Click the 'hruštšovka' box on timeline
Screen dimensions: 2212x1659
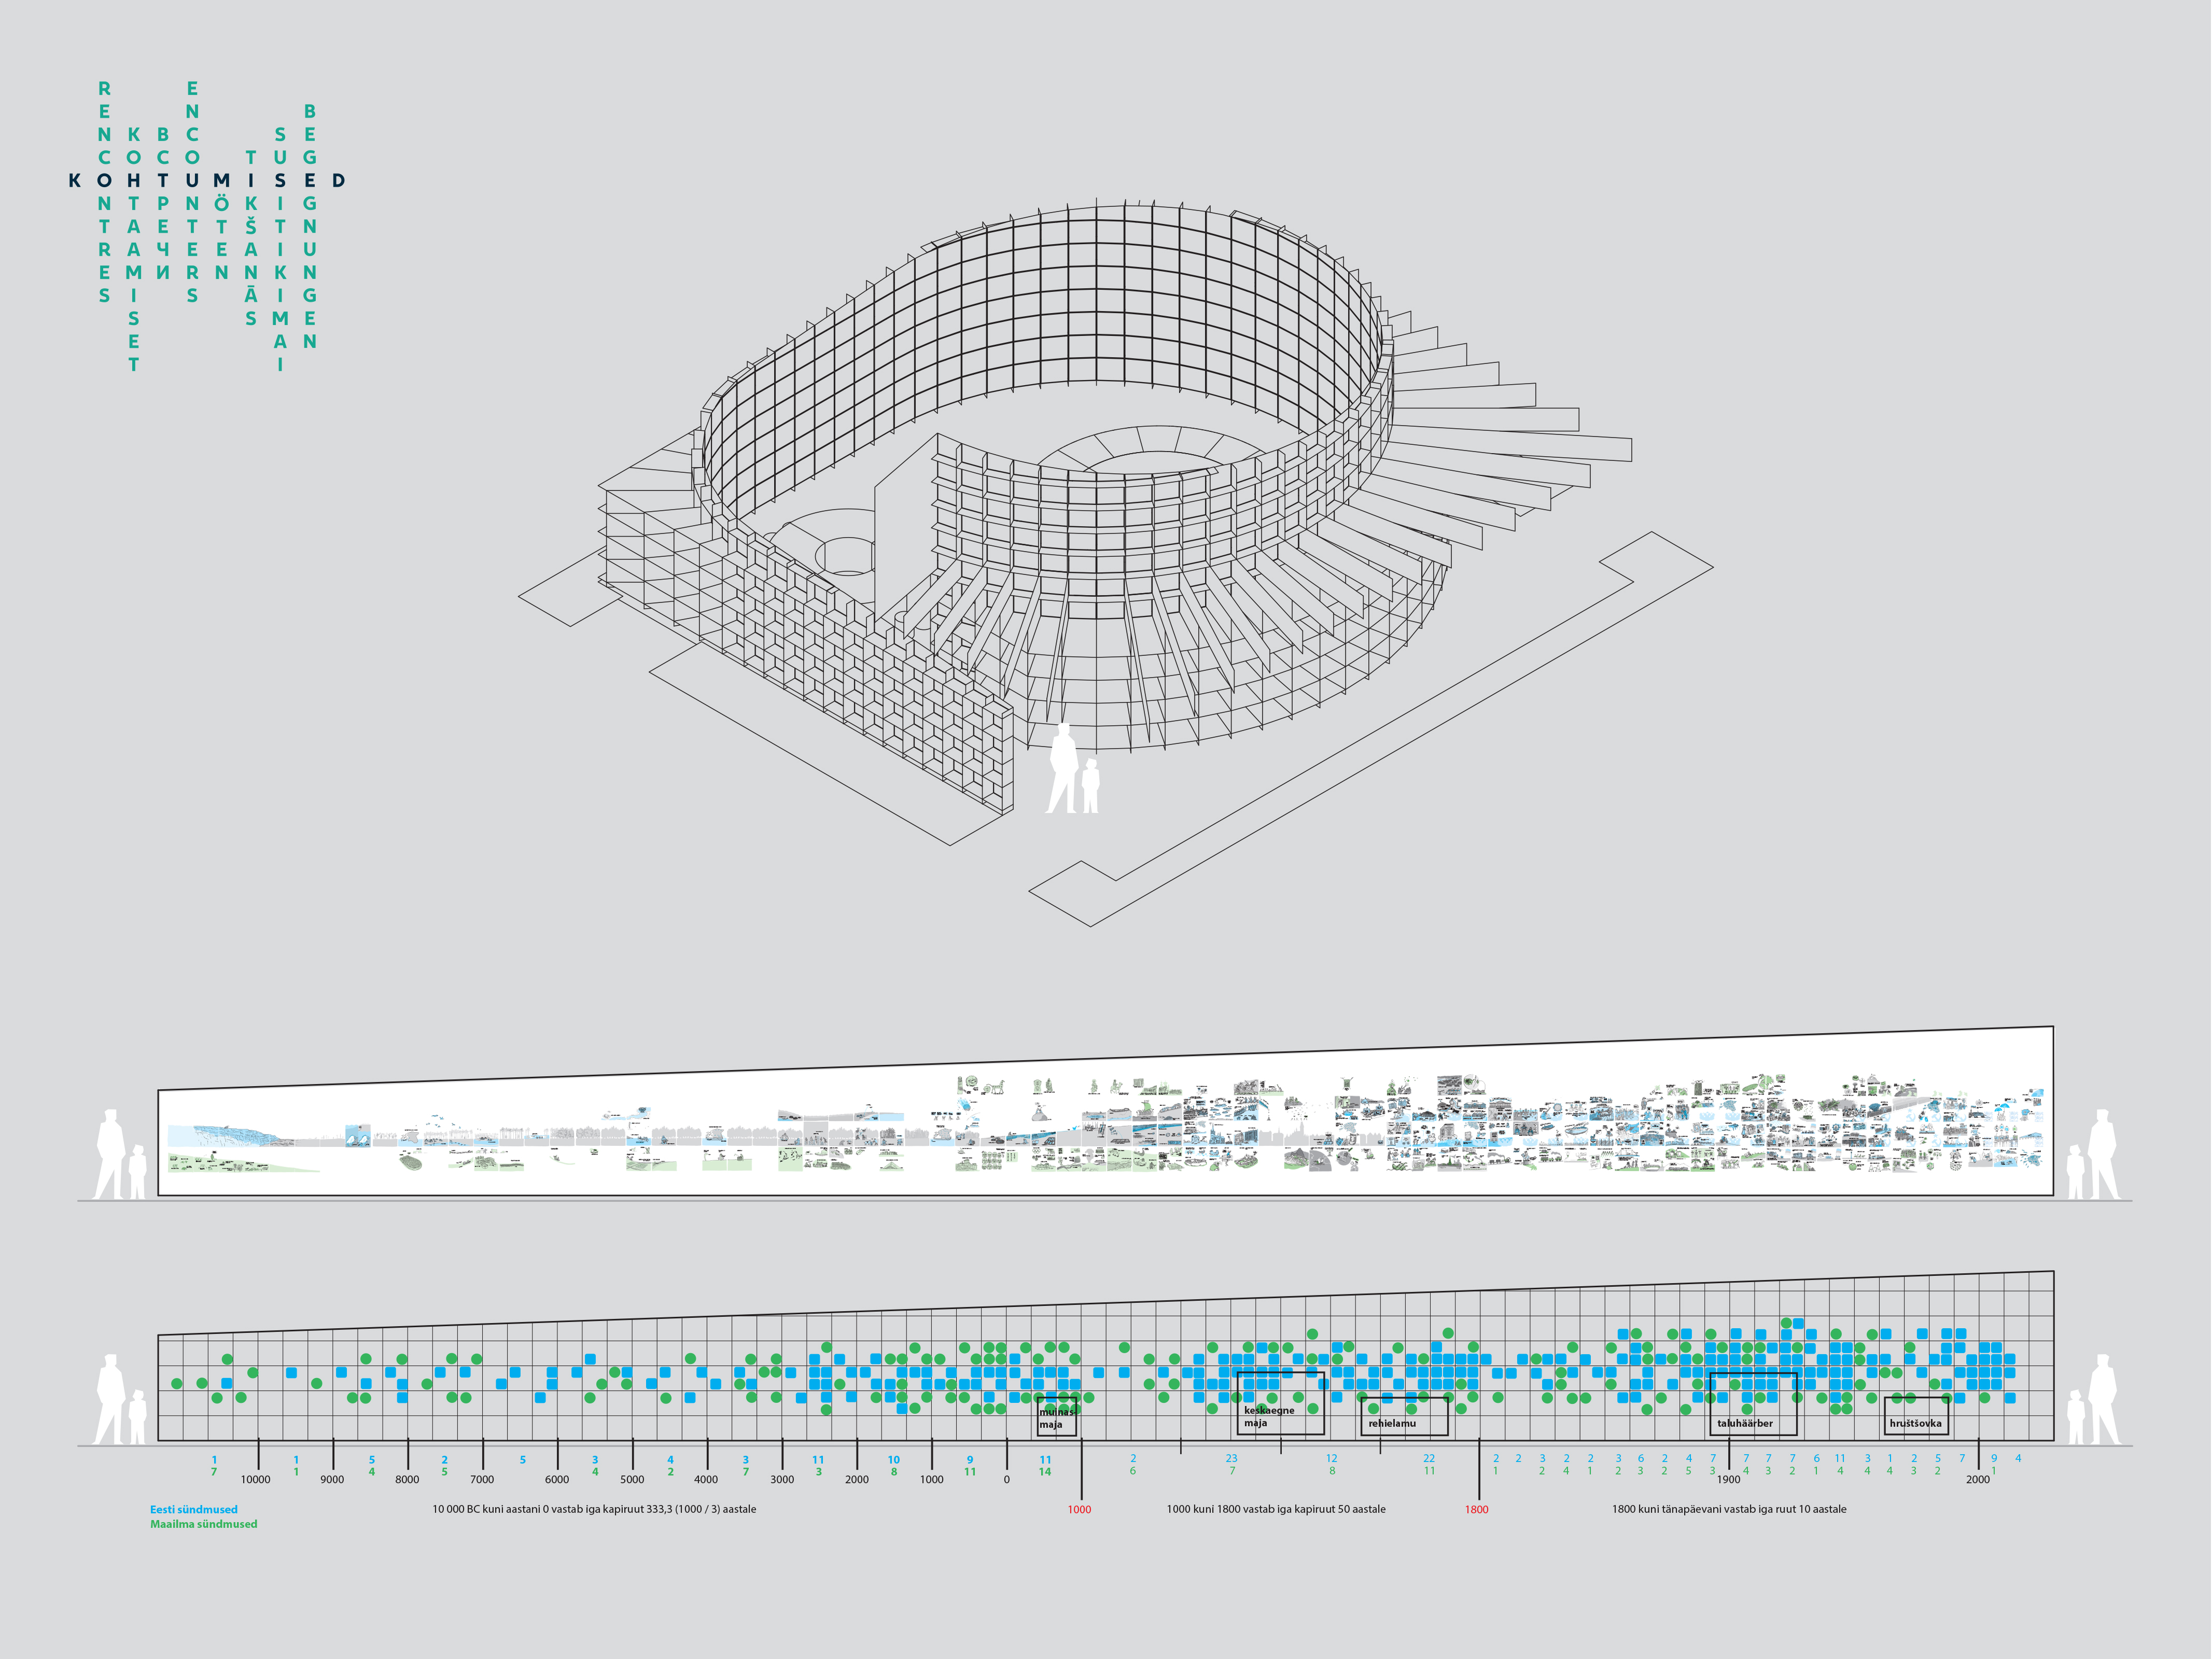coord(1915,1416)
